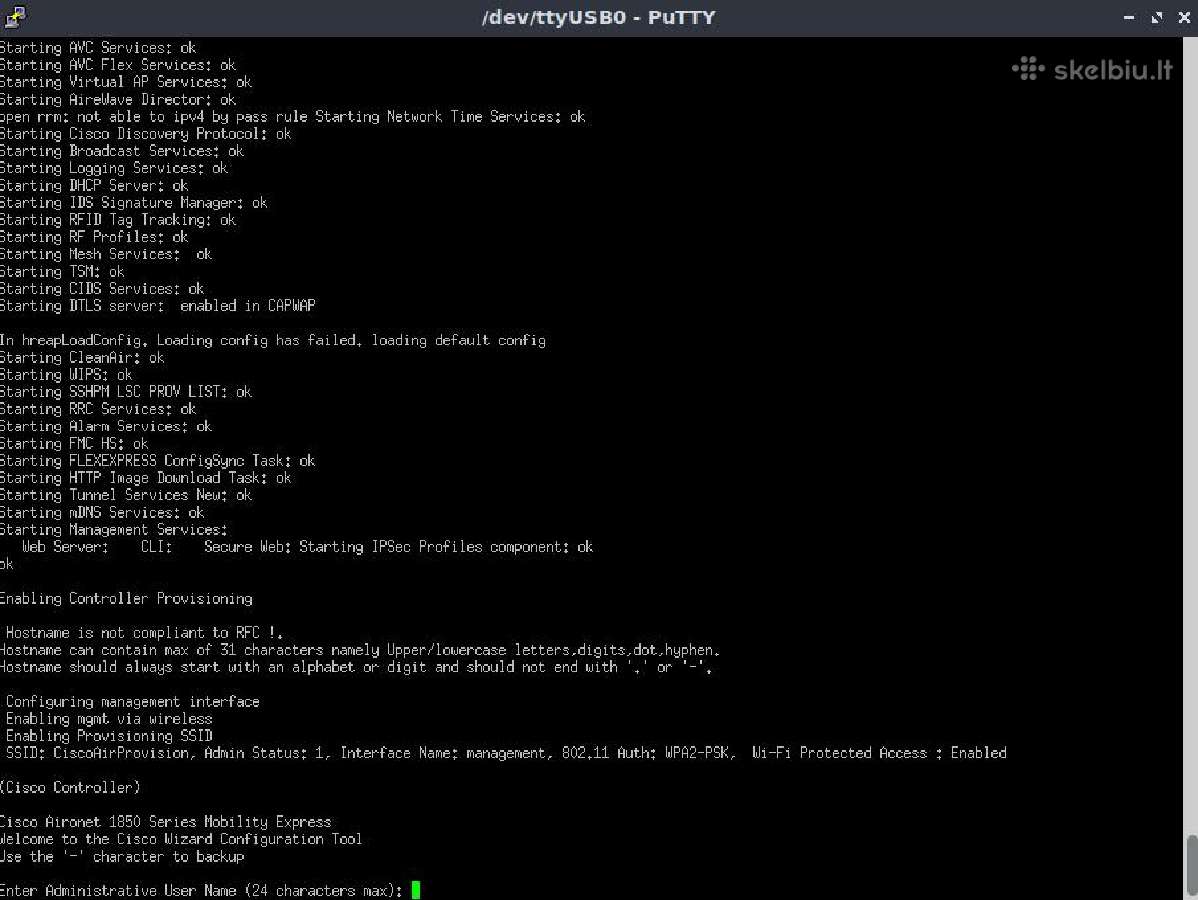Image resolution: width=1198 pixels, height=900 pixels.
Task: Click 'Enabling mgmt via wireless' line
Action: 109,718
